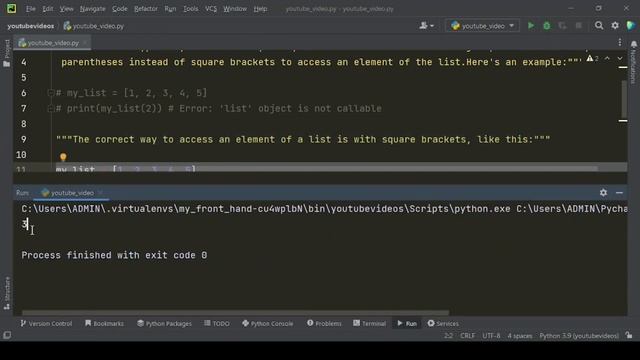Open the File menu
The height and width of the screenshot is (360, 640).
point(31,9)
